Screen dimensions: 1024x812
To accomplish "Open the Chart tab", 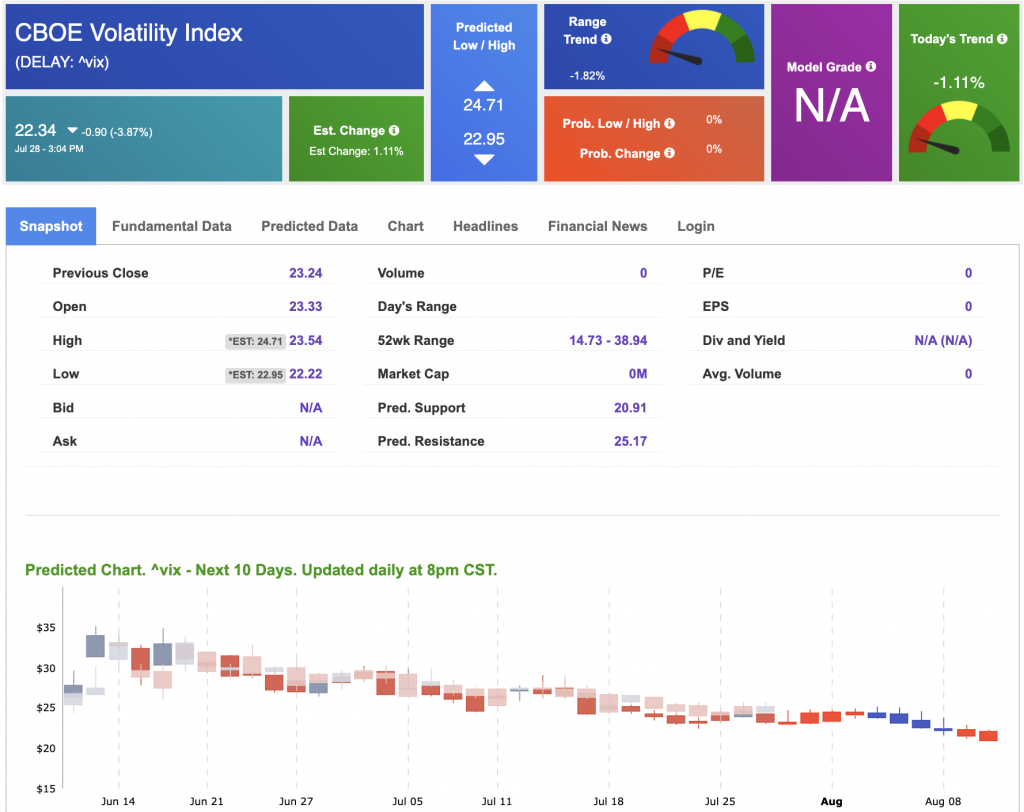I will click(x=406, y=226).
